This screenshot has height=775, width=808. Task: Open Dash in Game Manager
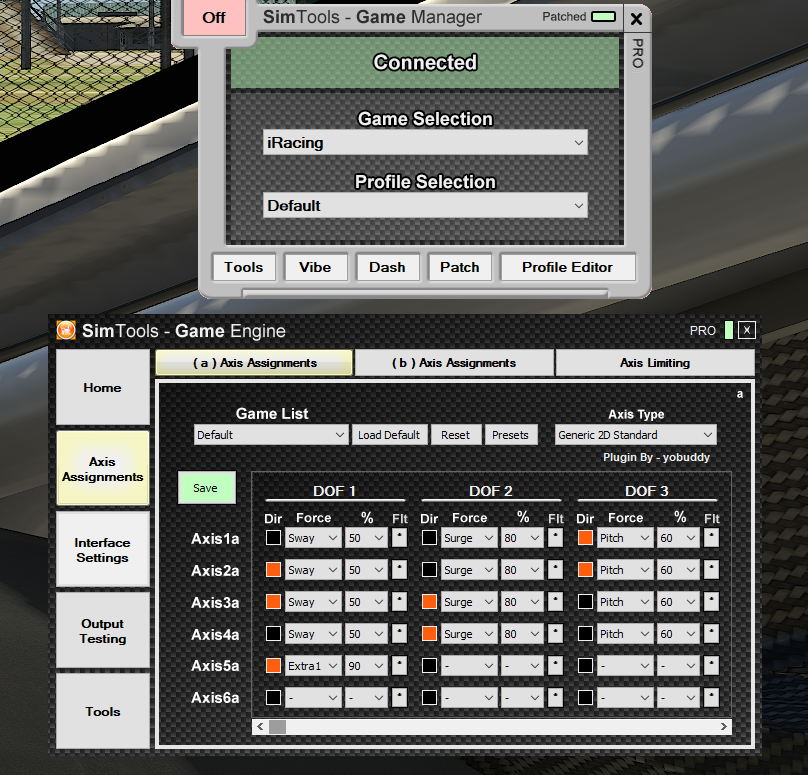(x=388, y=267)
